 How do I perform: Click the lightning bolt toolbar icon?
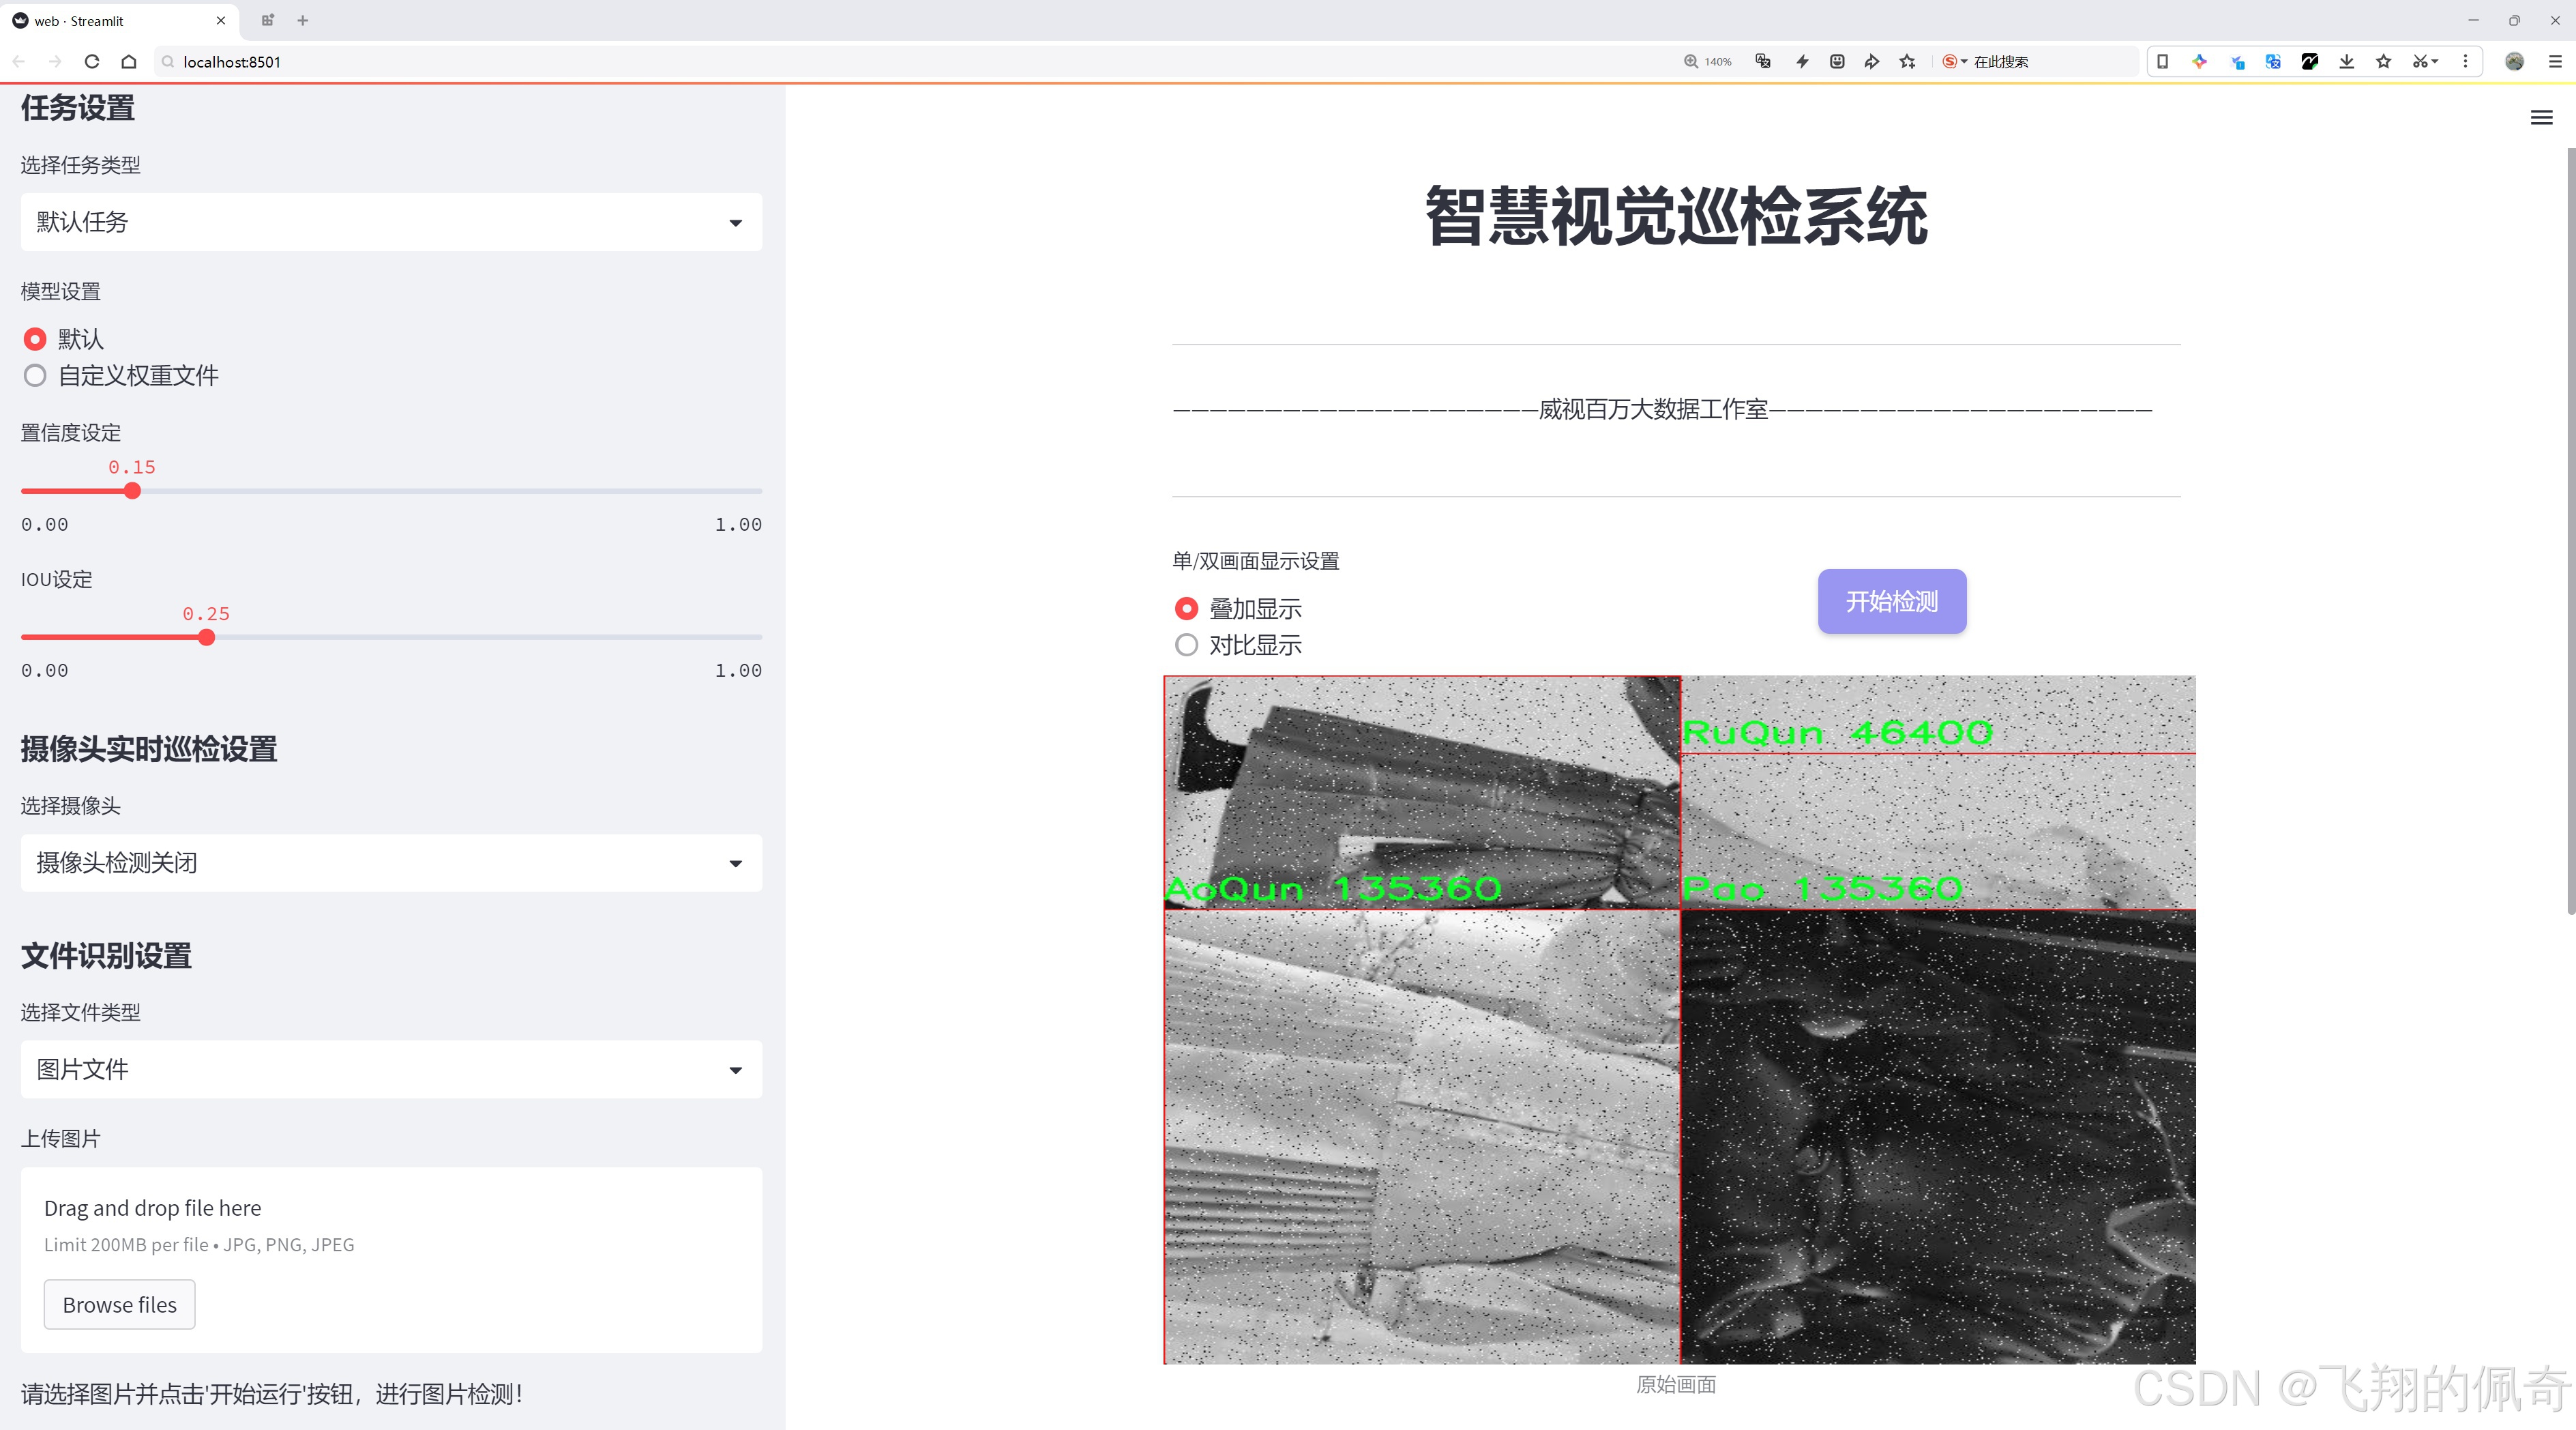[x=1801, y=61]
